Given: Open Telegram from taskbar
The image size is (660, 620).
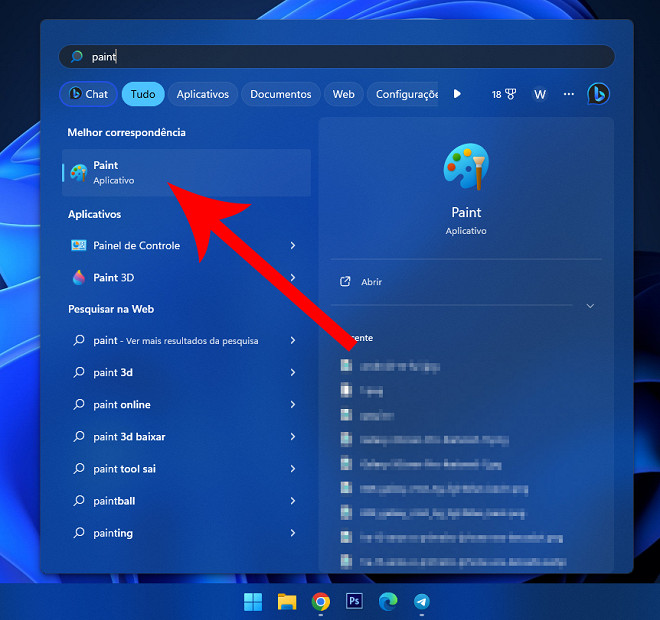Looking at the screenshot, I should pos(422,601).
